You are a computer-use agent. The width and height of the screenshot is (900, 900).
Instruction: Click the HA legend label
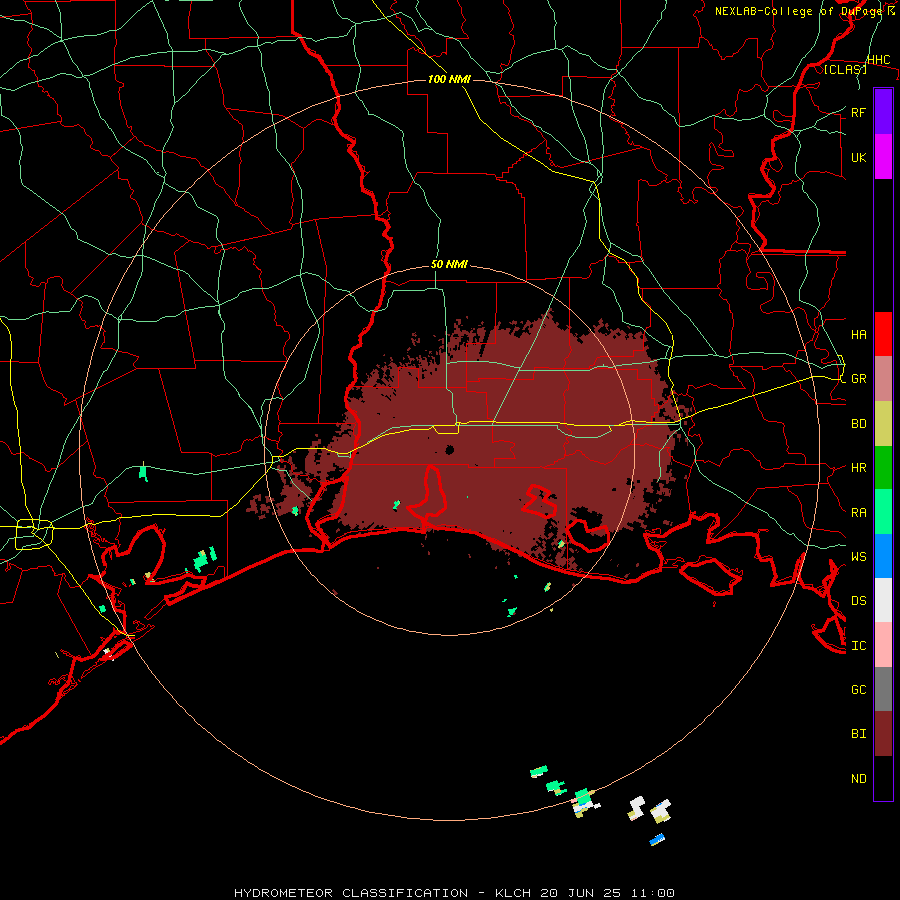858,334
